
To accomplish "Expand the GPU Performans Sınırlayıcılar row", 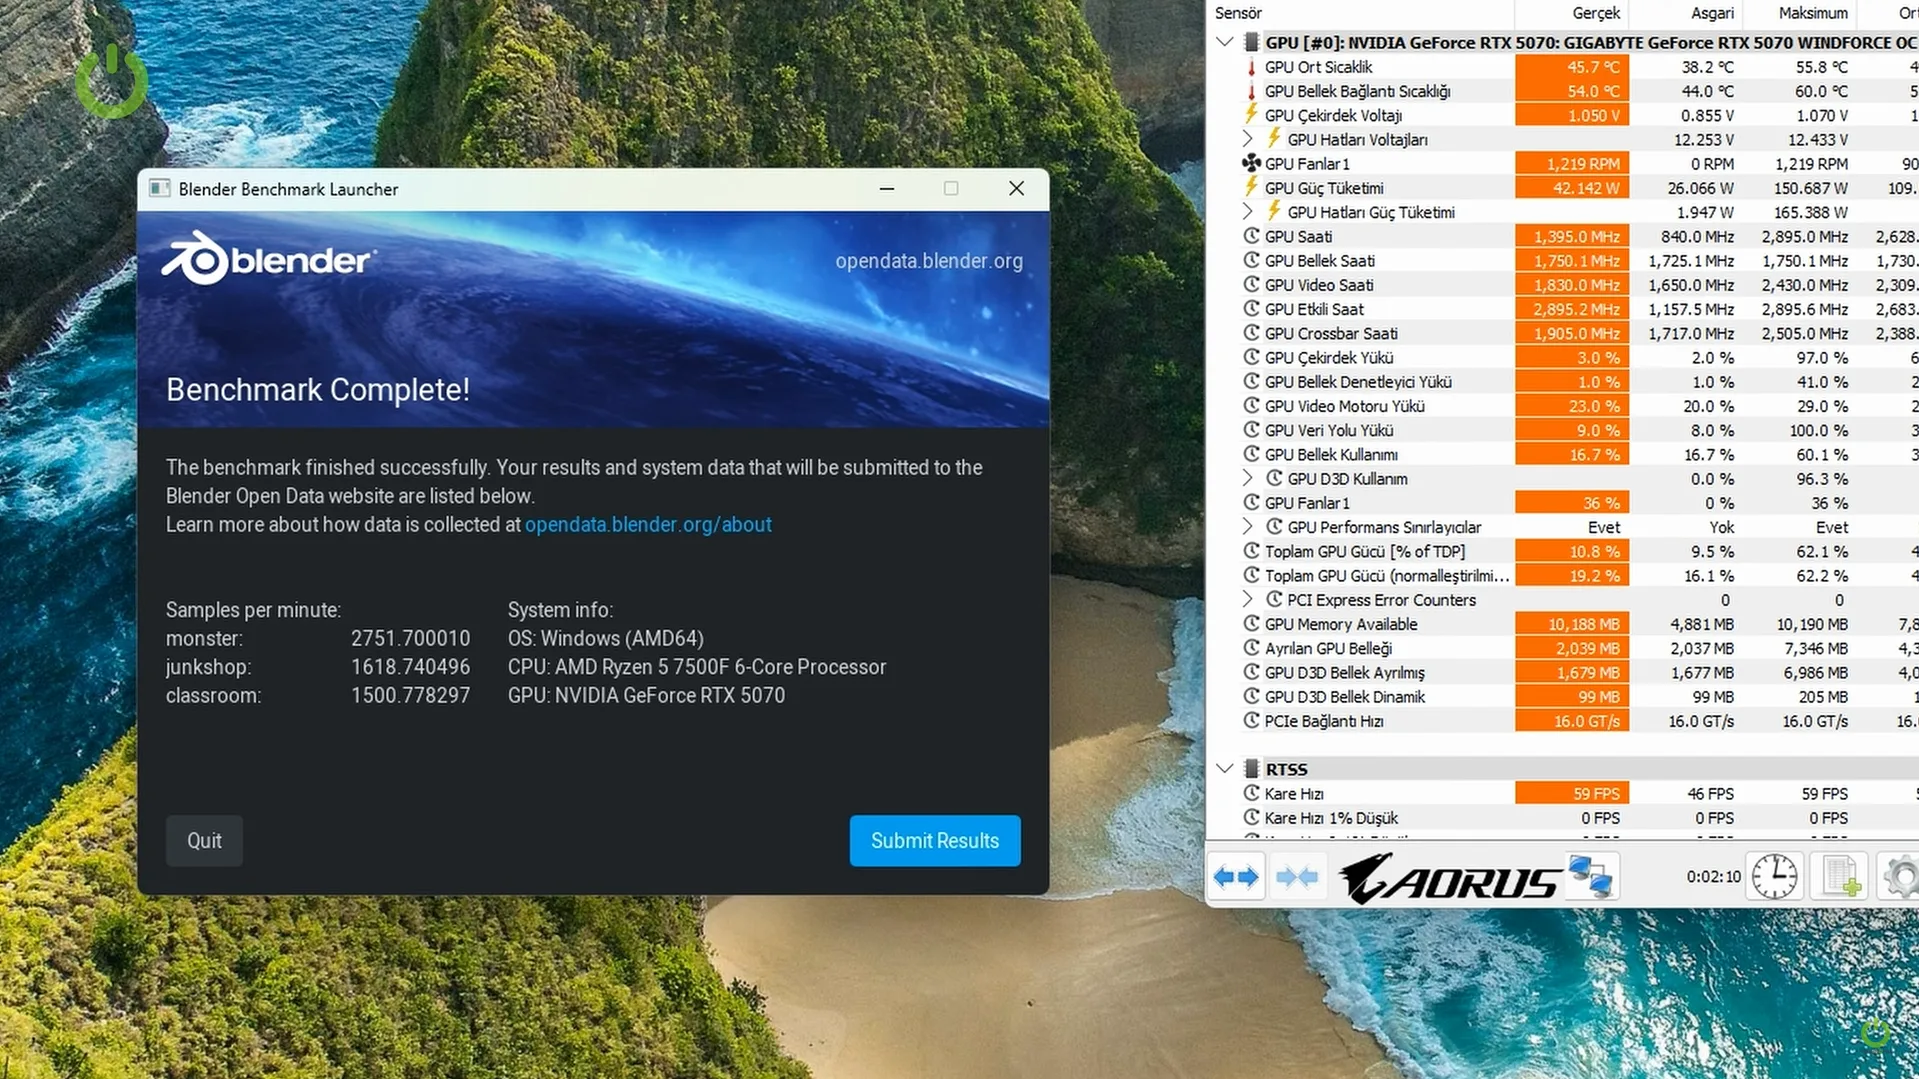I will click(1247, 527).
